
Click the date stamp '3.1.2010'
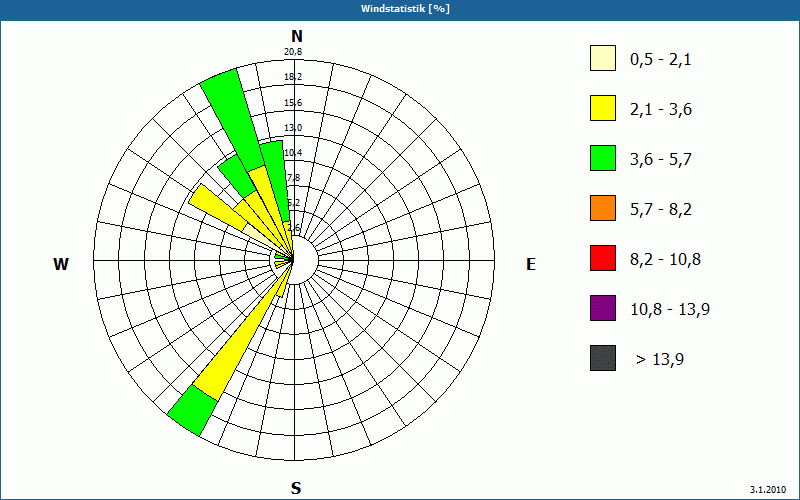768,490
